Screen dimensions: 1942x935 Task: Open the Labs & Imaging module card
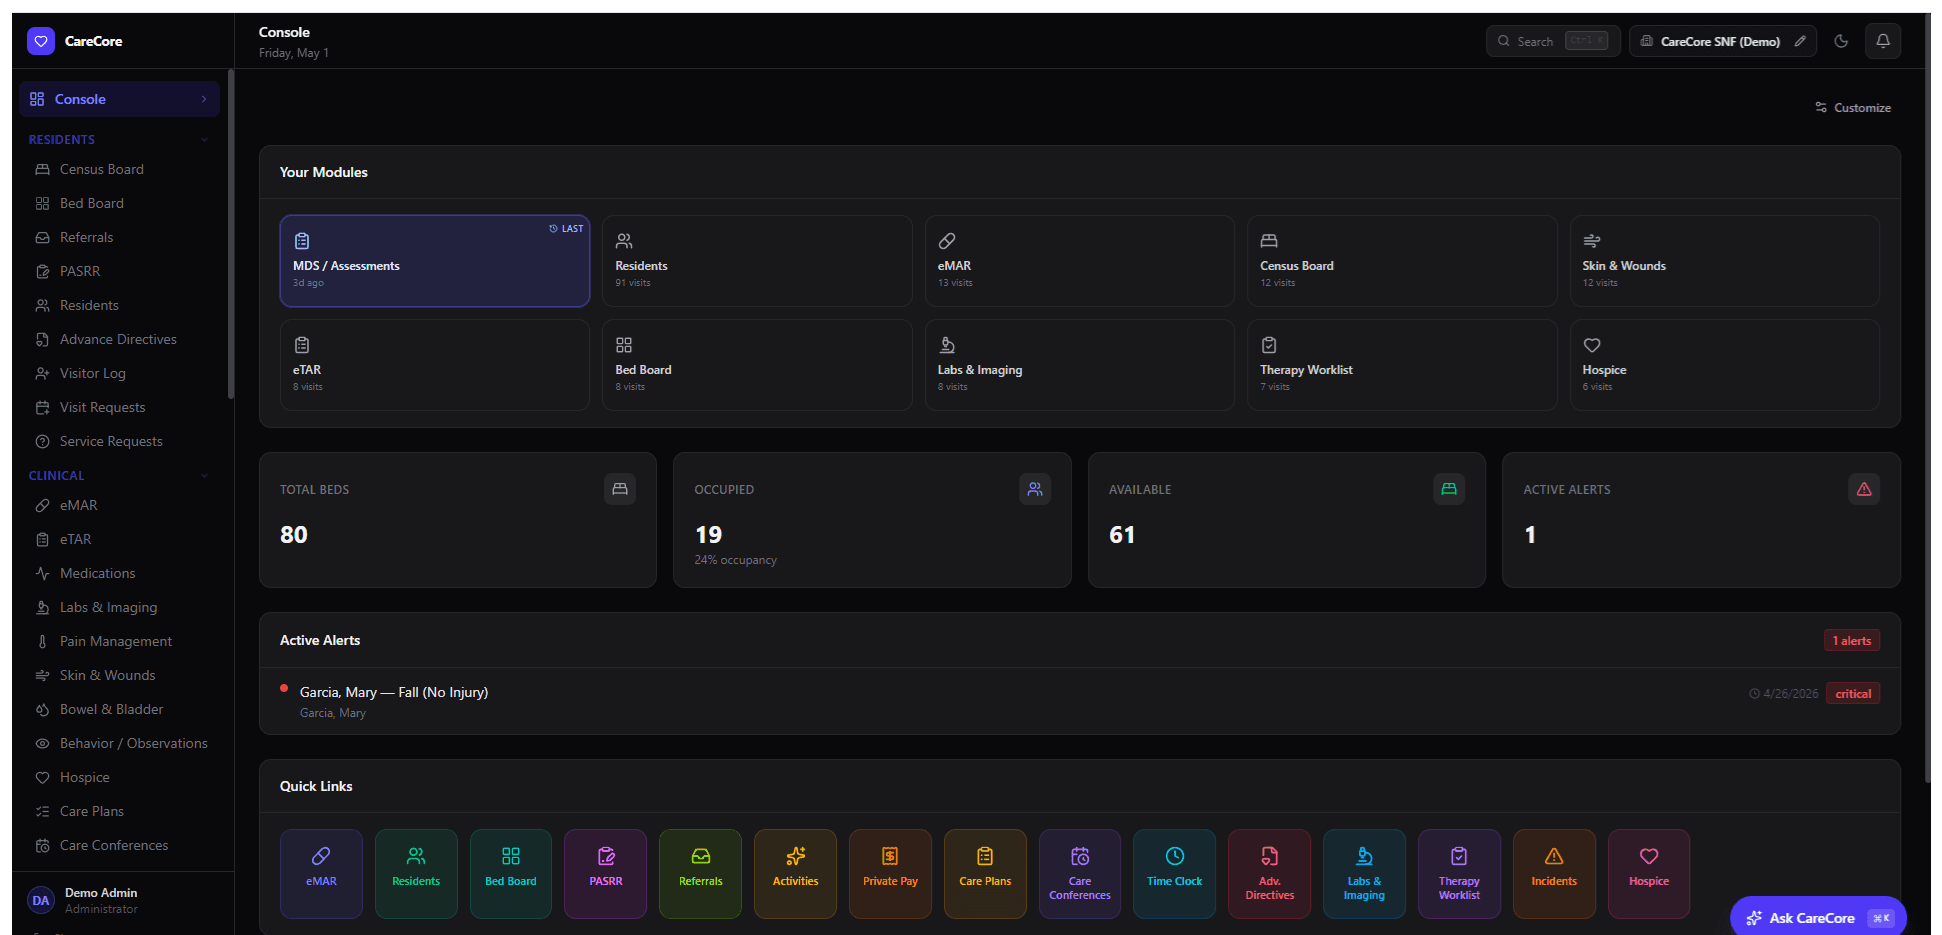click(1080, 365)
